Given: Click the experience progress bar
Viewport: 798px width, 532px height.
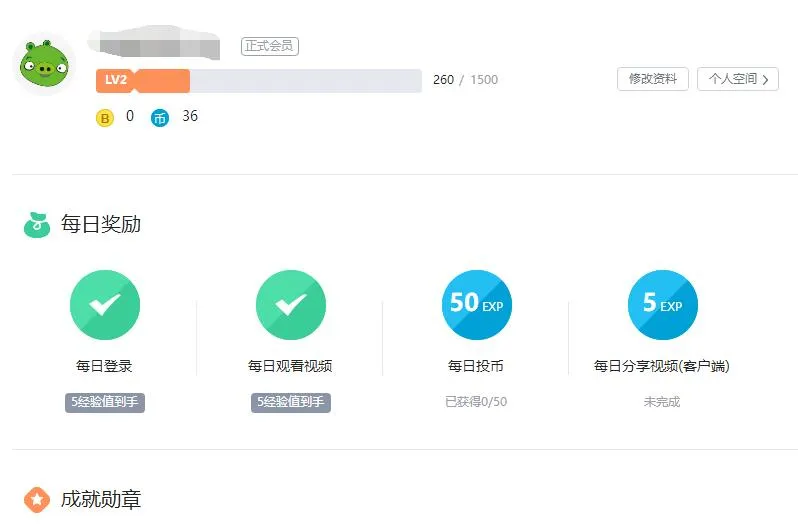Looking at the screenshot, I should tap(300, 81).
